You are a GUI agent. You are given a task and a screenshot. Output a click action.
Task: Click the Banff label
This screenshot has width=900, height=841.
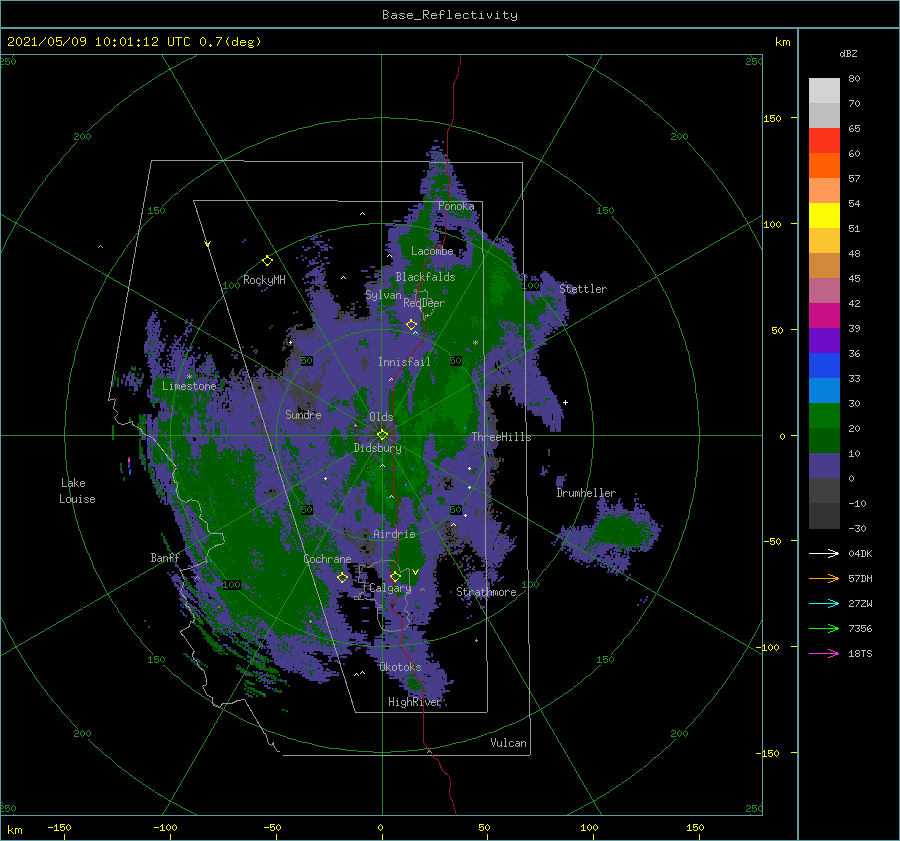coord(165,557)
